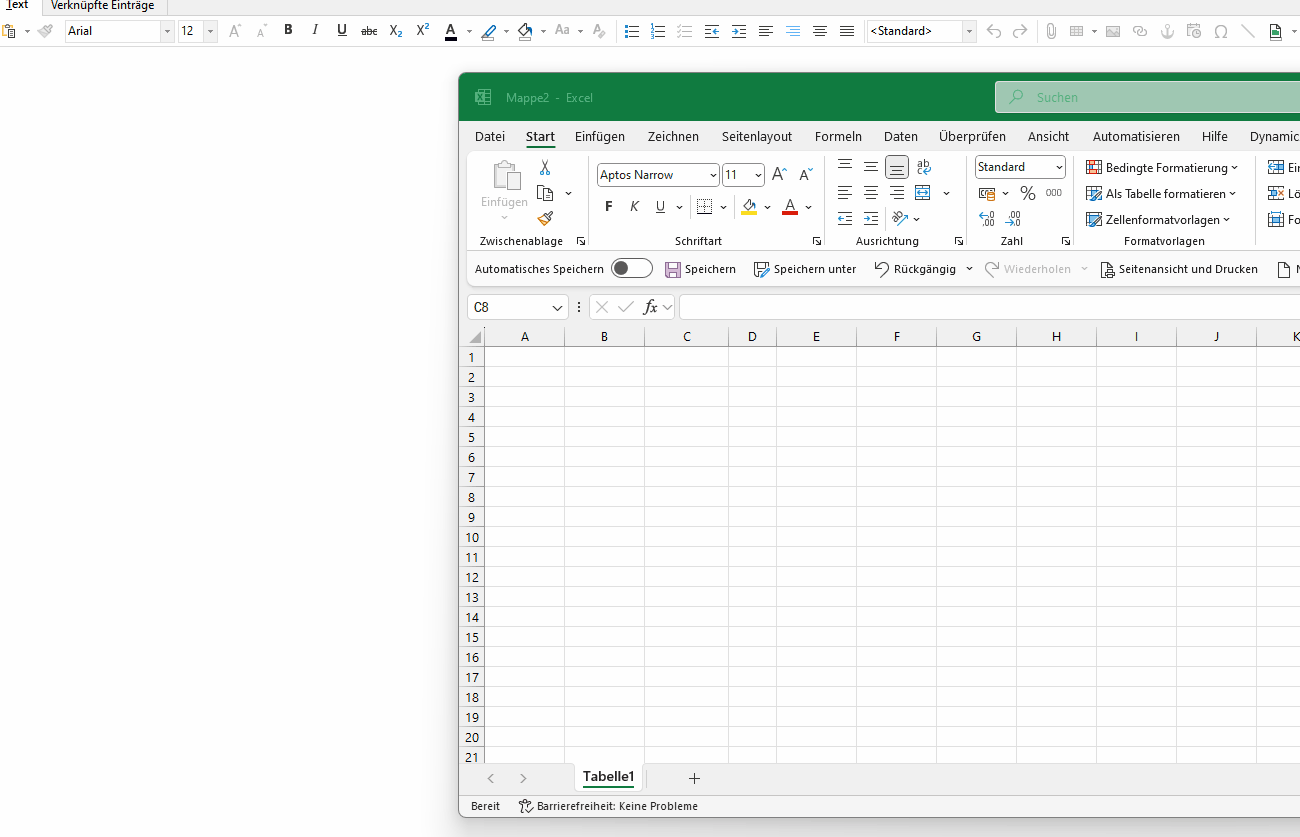Image resolution: width=1300 pixels, height=837 pixels.
Task: Apply the red font color in Excel
Action: click(x=790, y=207)
